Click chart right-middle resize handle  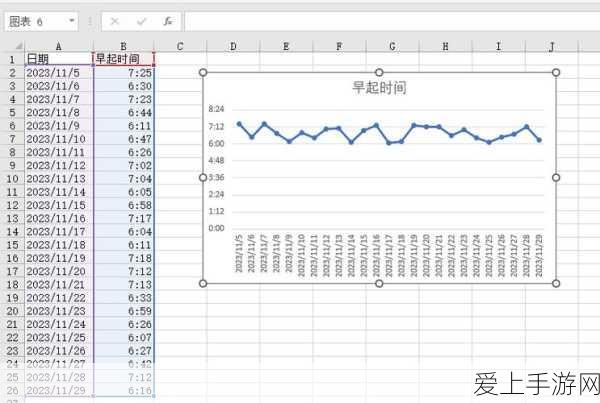[x=556, y=178]
